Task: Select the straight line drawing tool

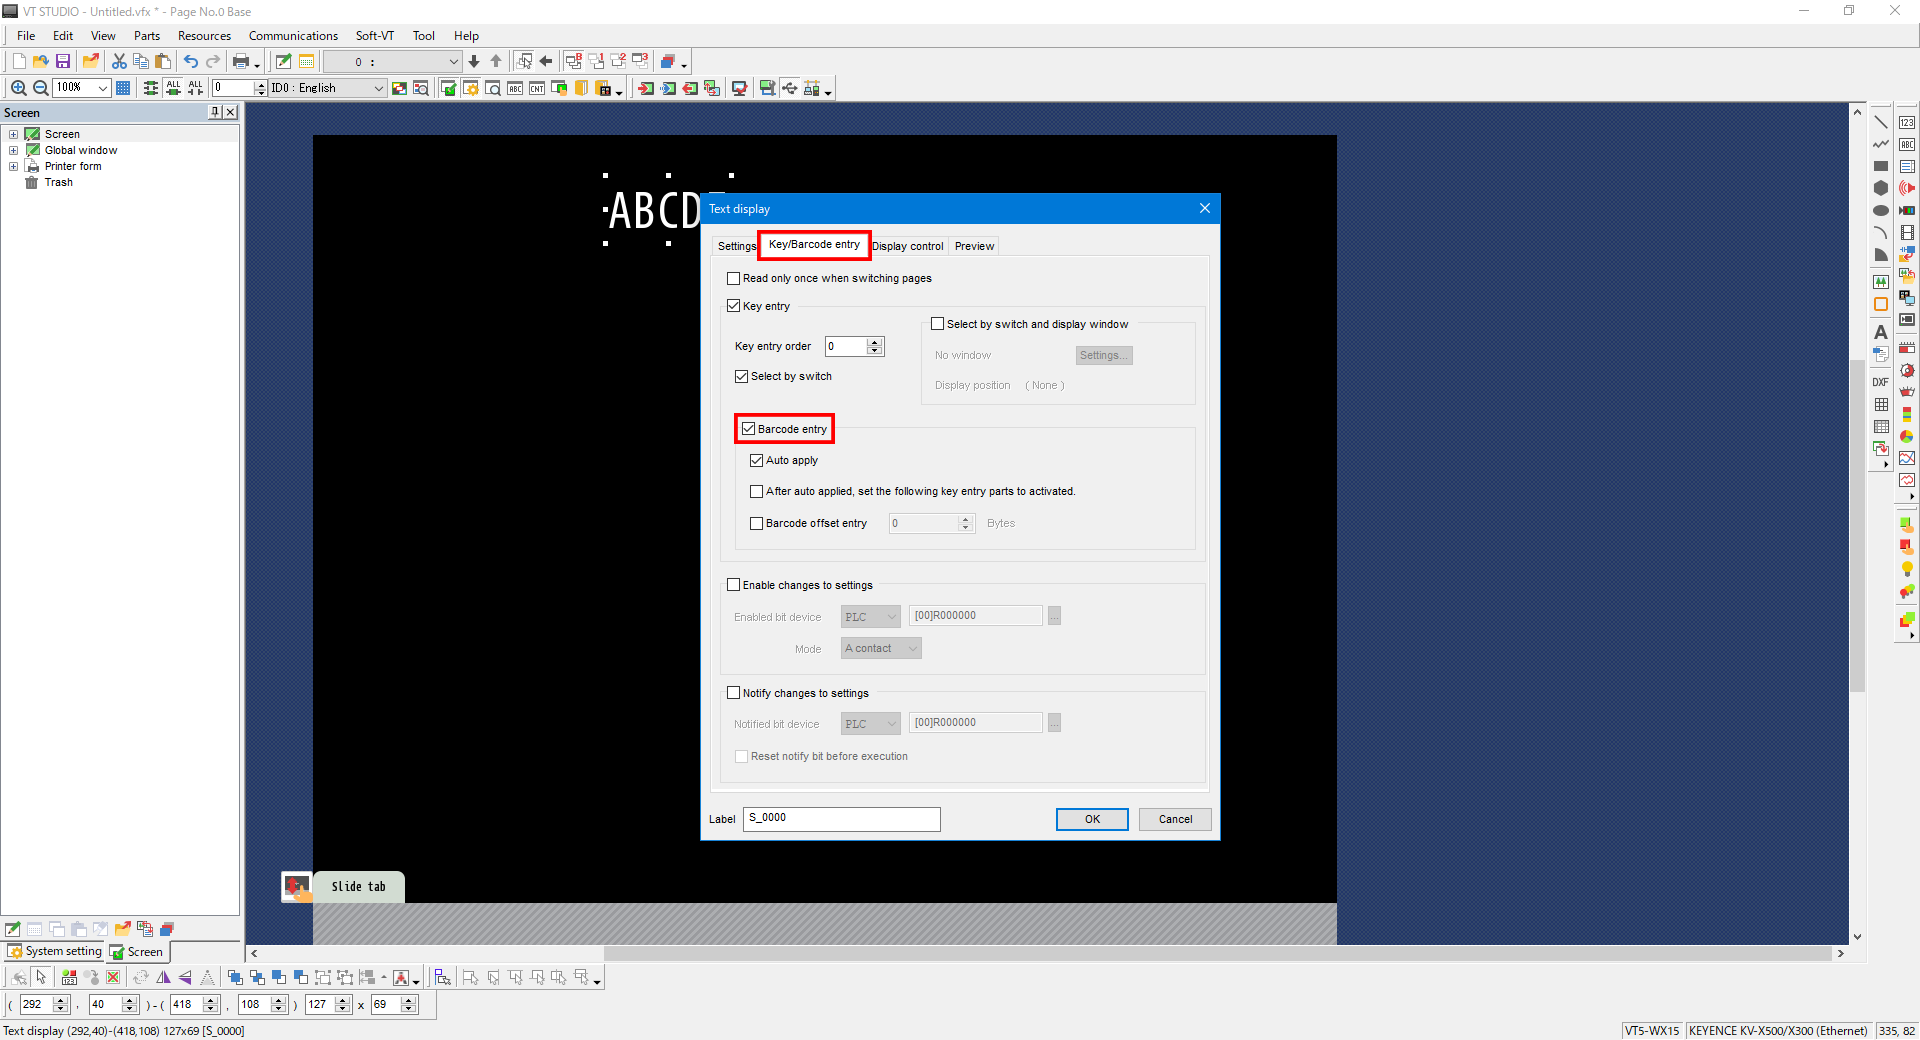Action: pyautogui.click(x=1881, y=122)
